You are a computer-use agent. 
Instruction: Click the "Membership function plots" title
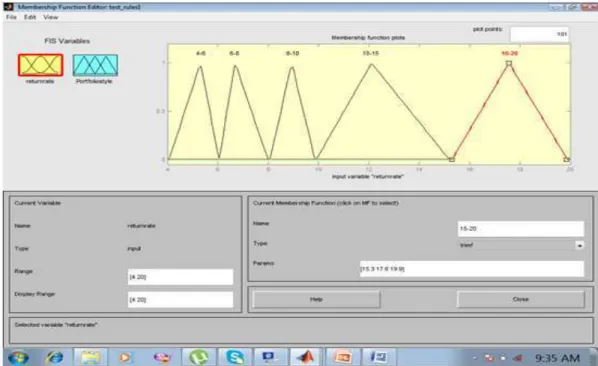pos(368,37)
